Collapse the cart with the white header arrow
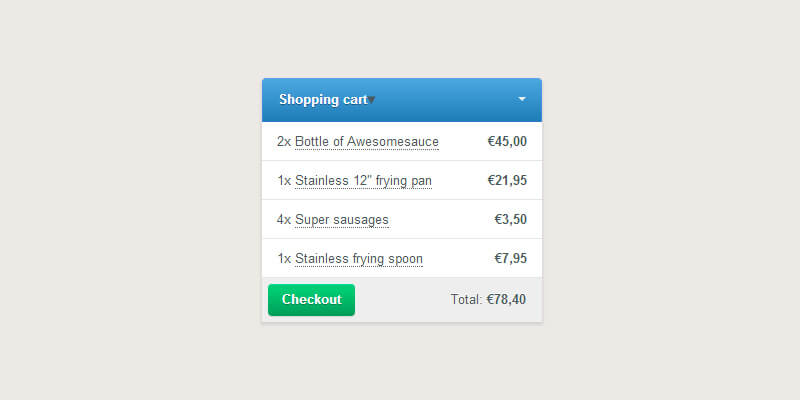Screen dimensions: 800x400 pos(522,99)
